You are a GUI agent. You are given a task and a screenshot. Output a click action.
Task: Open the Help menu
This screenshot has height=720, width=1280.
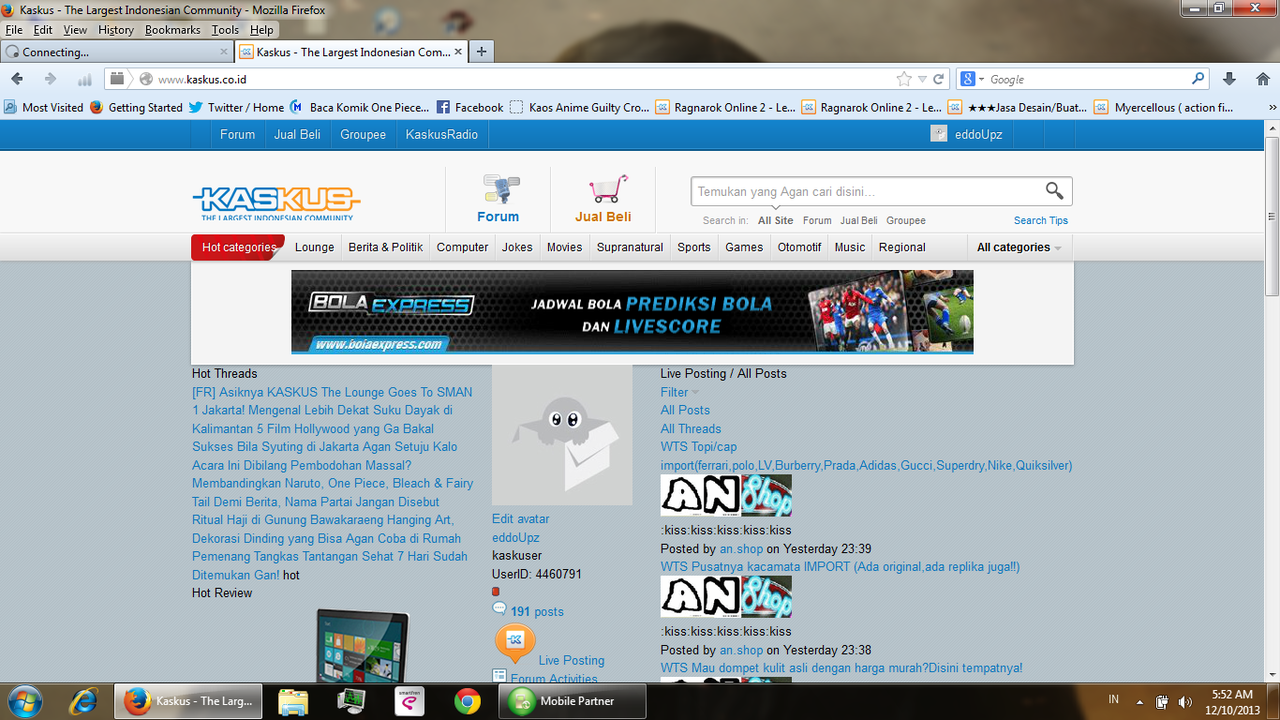pyautogui.click(x=262, y=30)
